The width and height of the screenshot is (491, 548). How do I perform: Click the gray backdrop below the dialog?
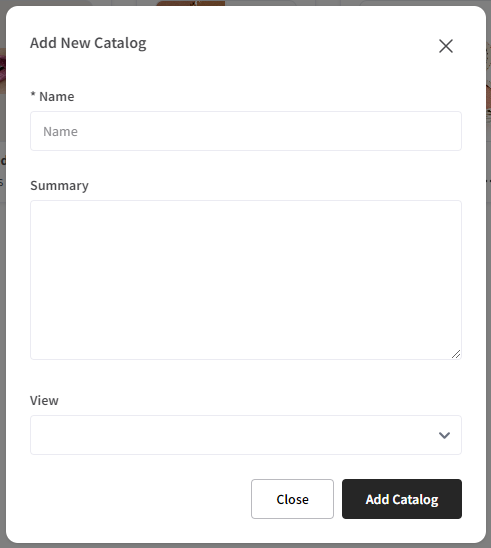[245, 546]
